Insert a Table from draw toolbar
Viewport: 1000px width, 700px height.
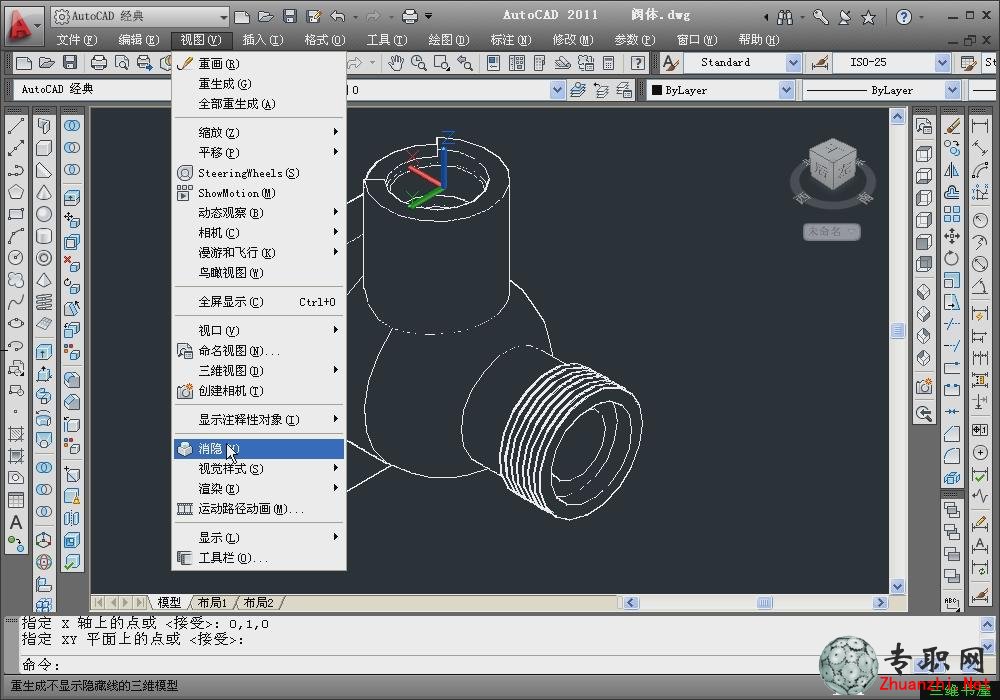click(16, 500)
